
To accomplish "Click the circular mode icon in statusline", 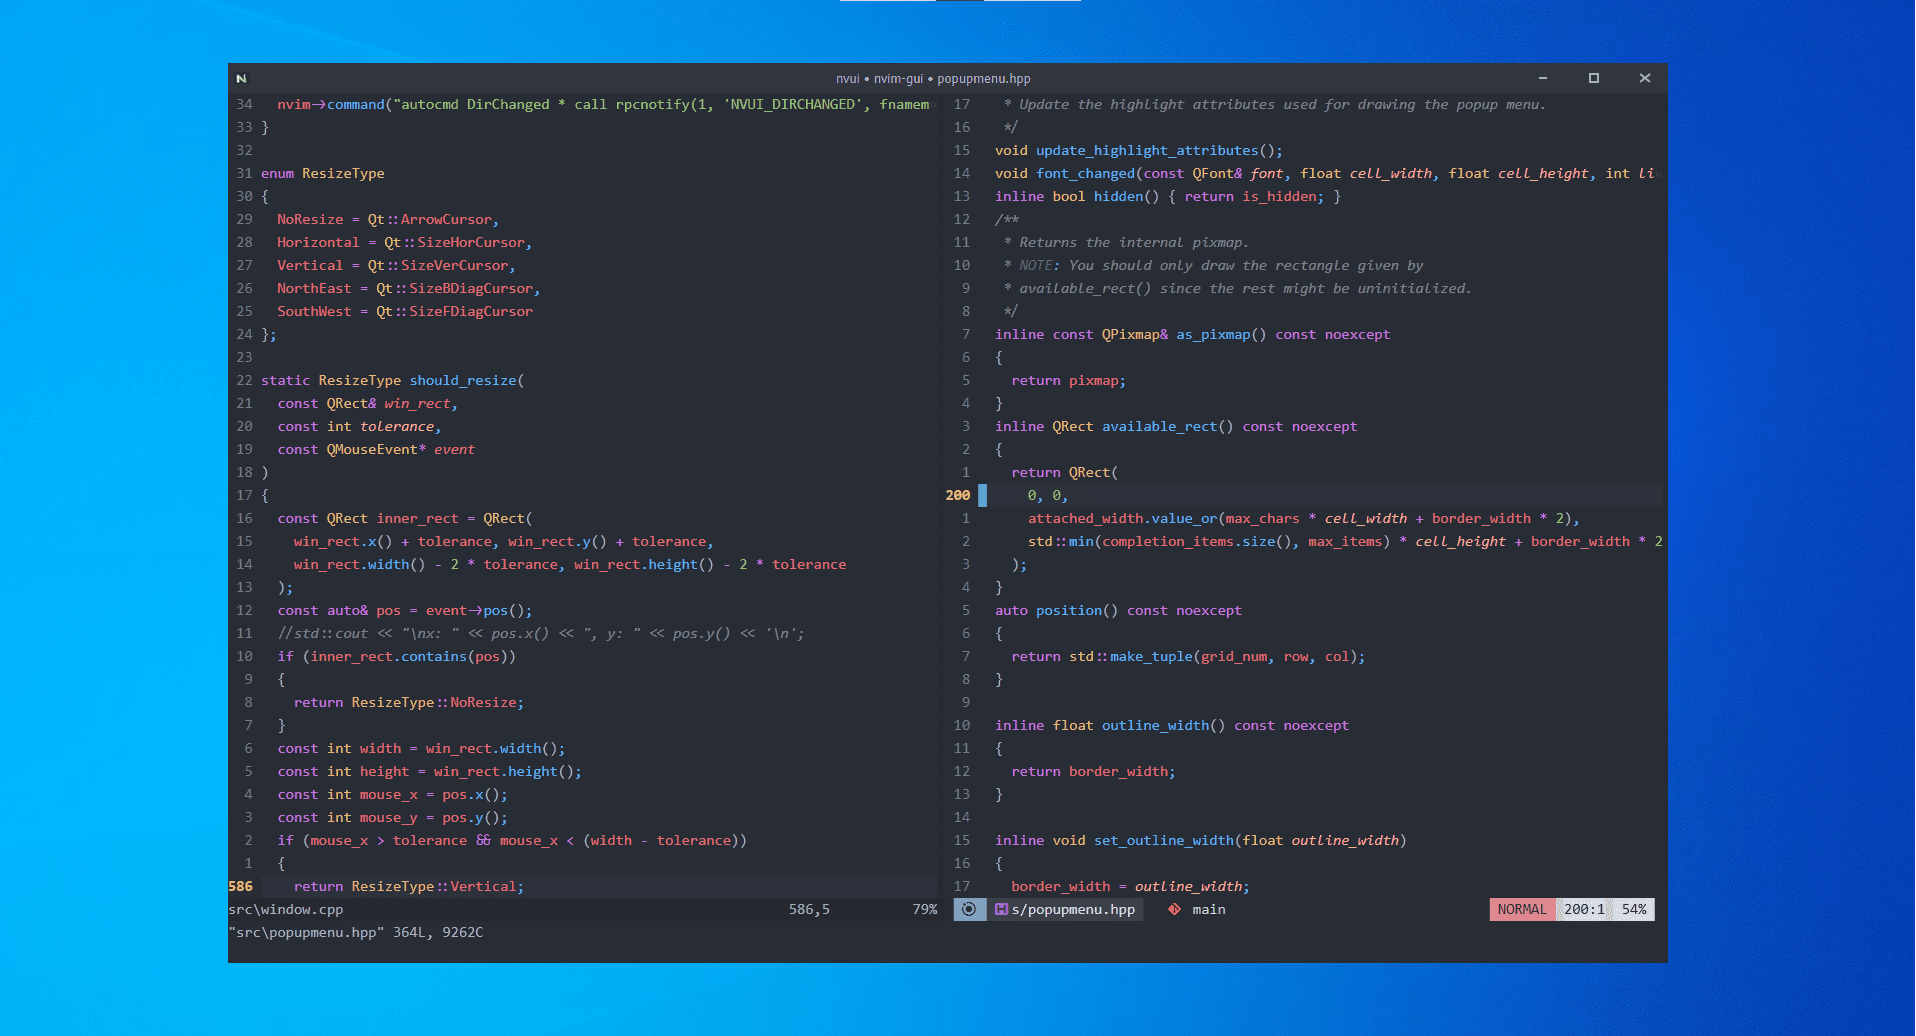I will pyautogui.click(x=969, y=909).
